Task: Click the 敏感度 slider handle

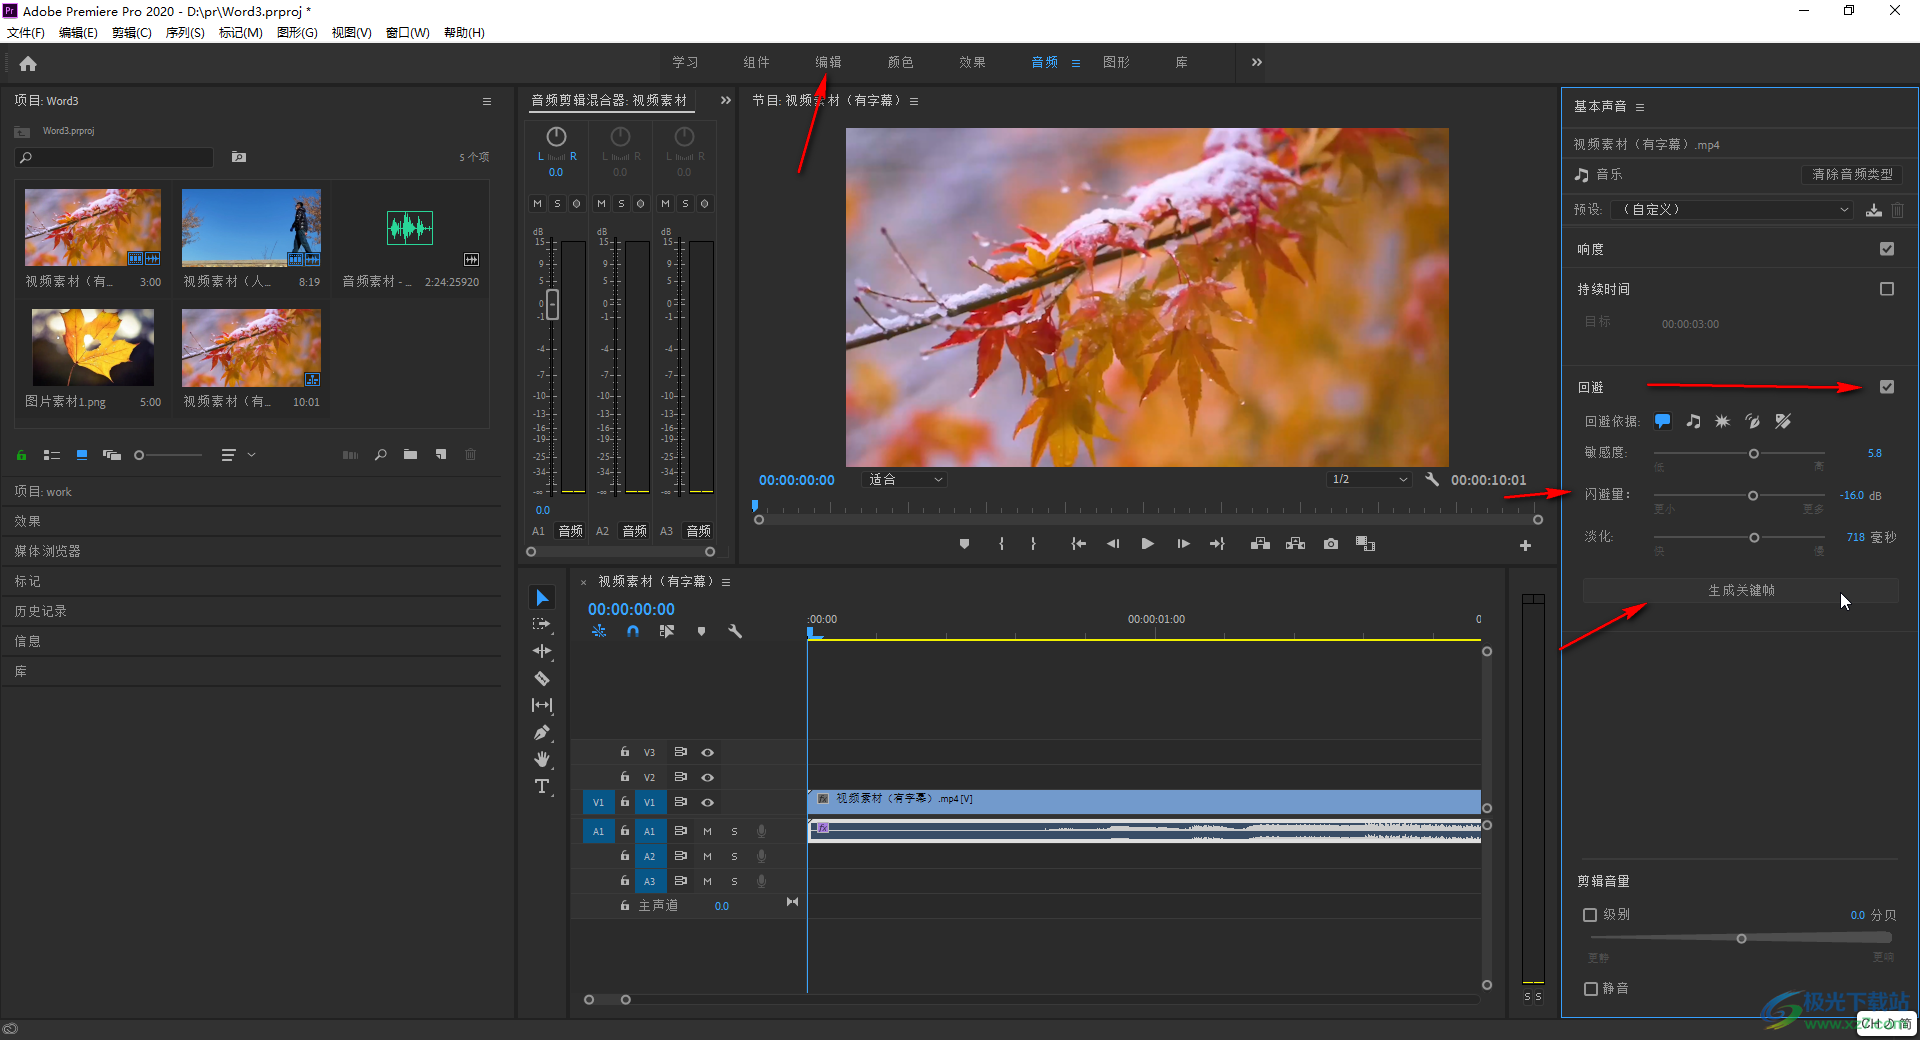Action: [x=1753, y=454]
